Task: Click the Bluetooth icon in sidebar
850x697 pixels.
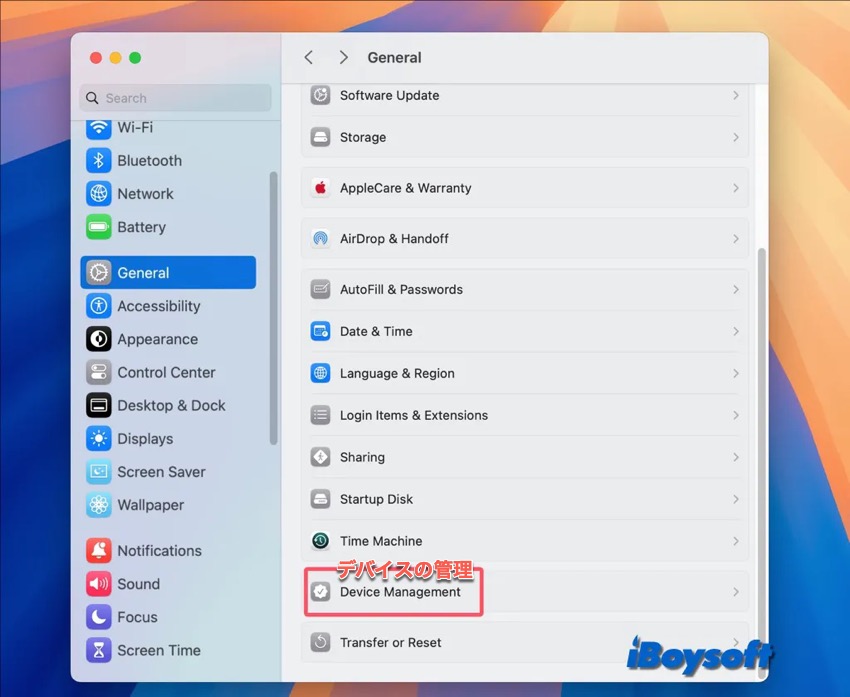Action: 98,161
